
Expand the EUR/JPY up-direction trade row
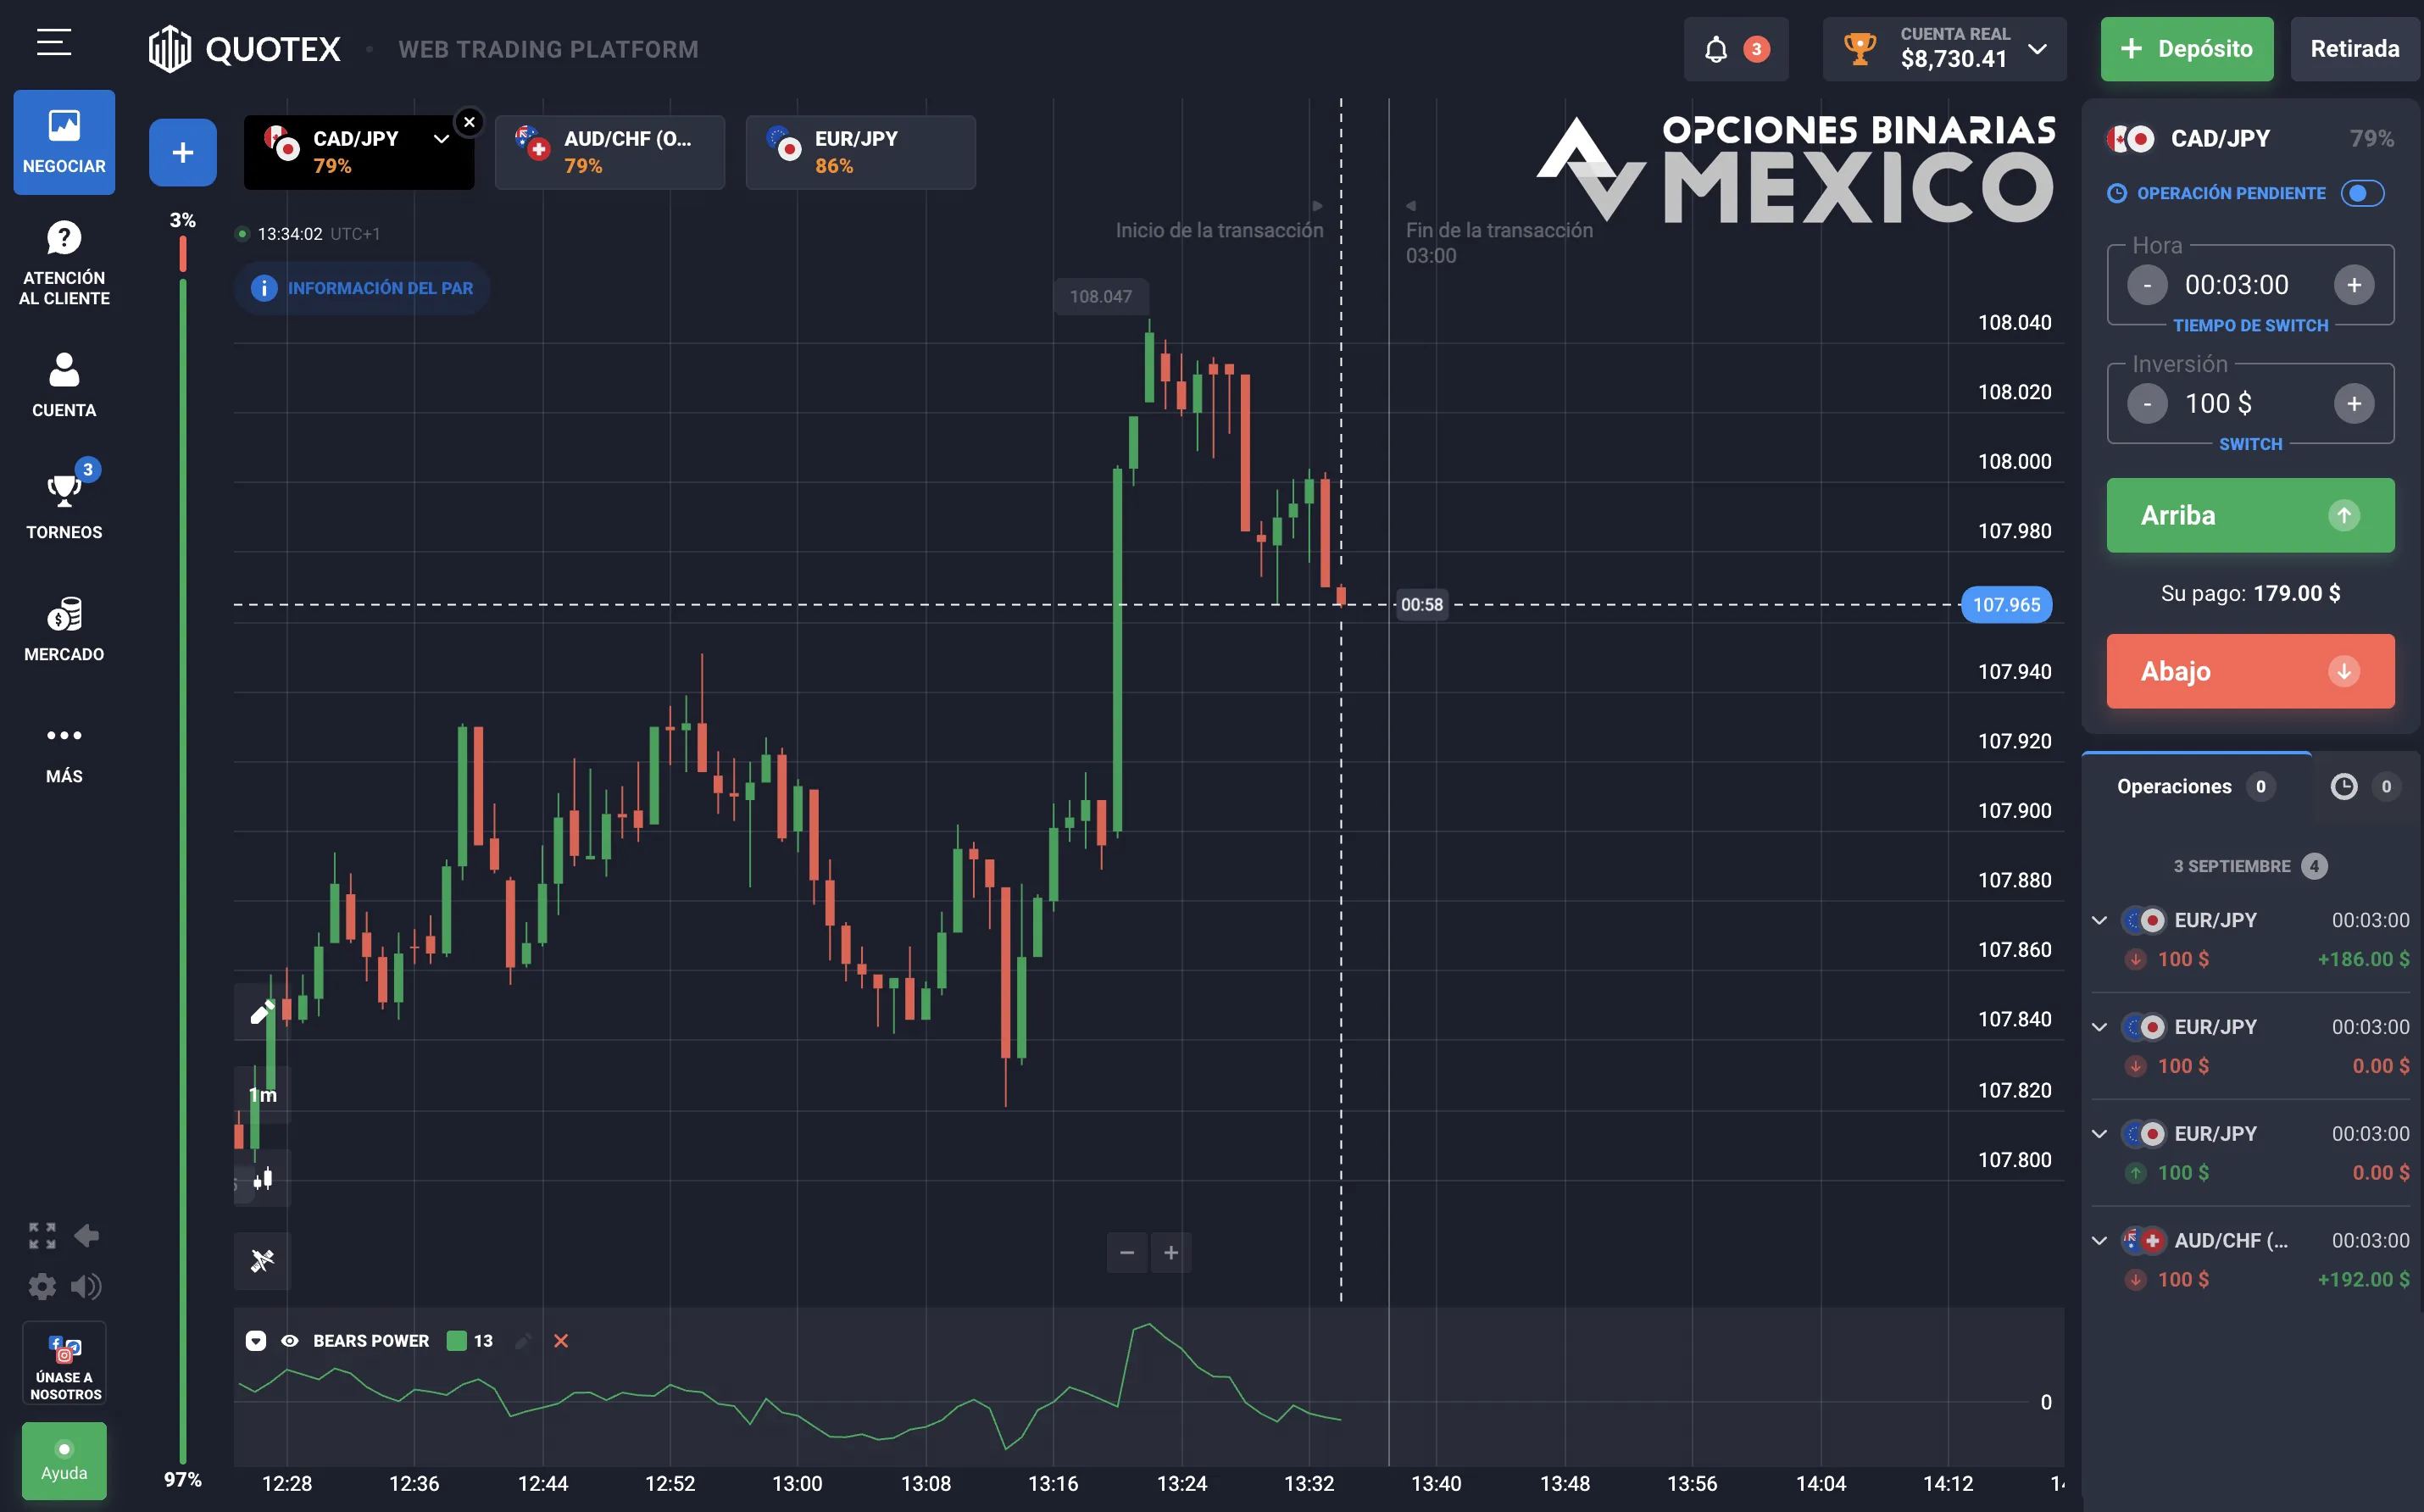pyautogui.click(x=2100, y=1134)
